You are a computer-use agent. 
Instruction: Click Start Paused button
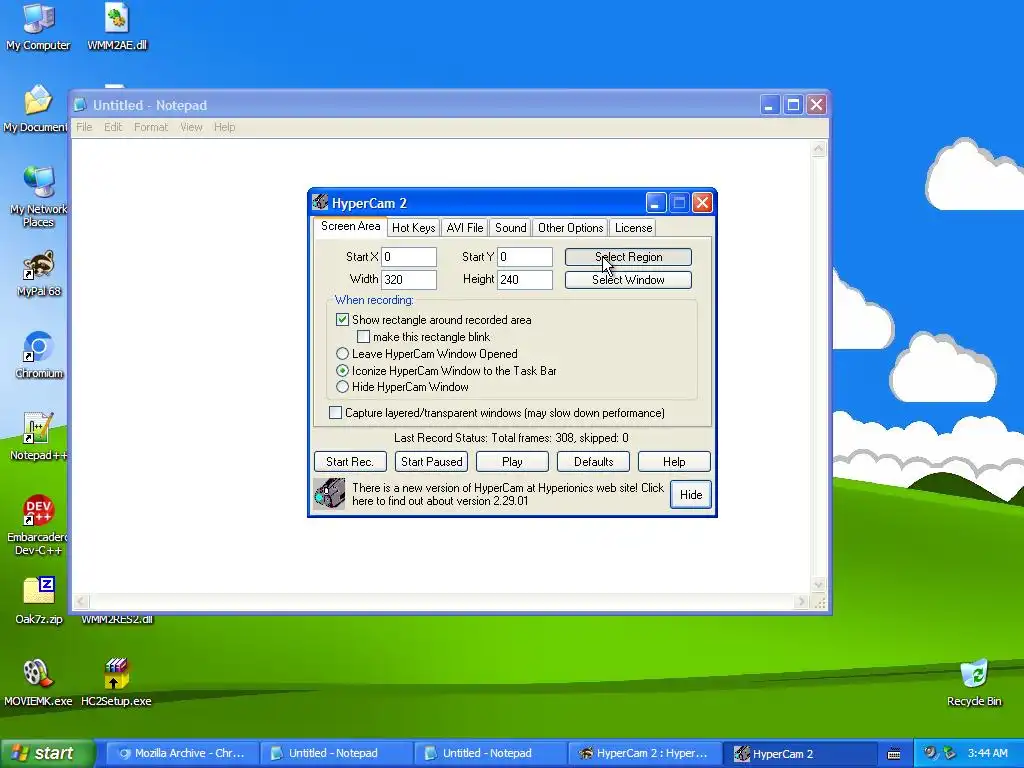432,462
